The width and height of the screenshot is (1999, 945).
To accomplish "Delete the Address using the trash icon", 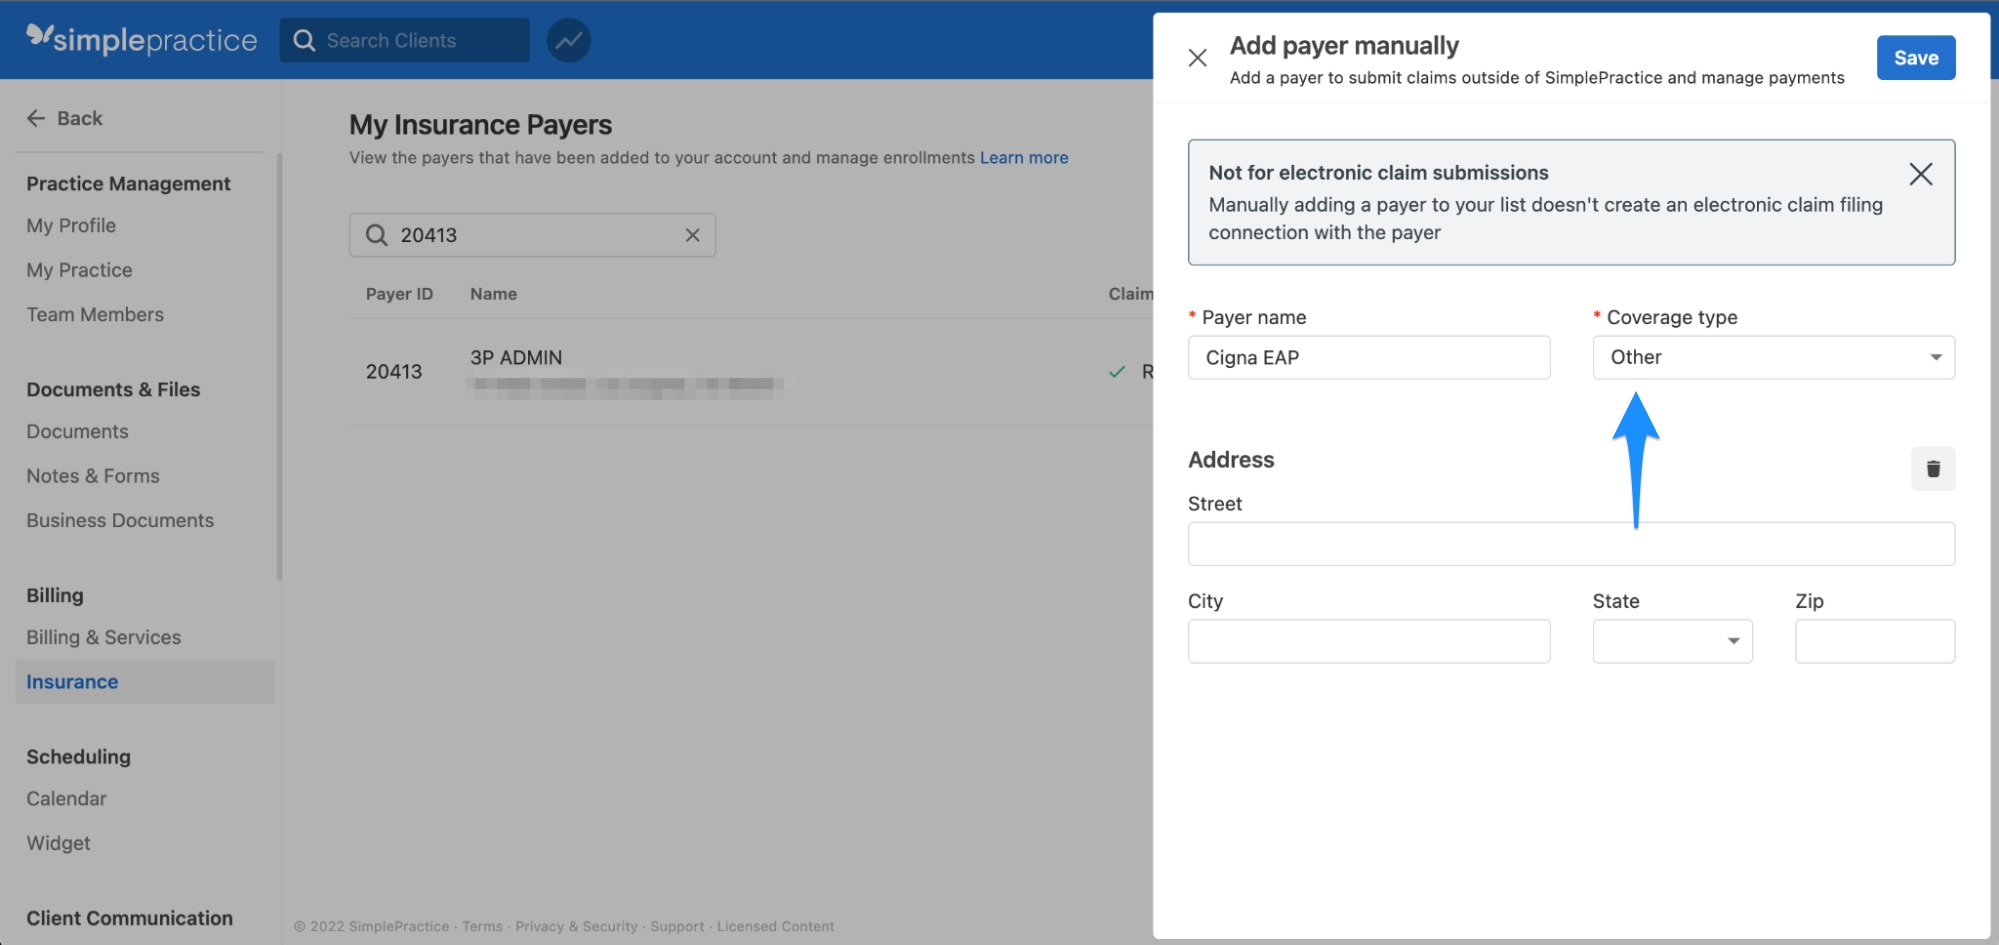I will pos(1933,468).
